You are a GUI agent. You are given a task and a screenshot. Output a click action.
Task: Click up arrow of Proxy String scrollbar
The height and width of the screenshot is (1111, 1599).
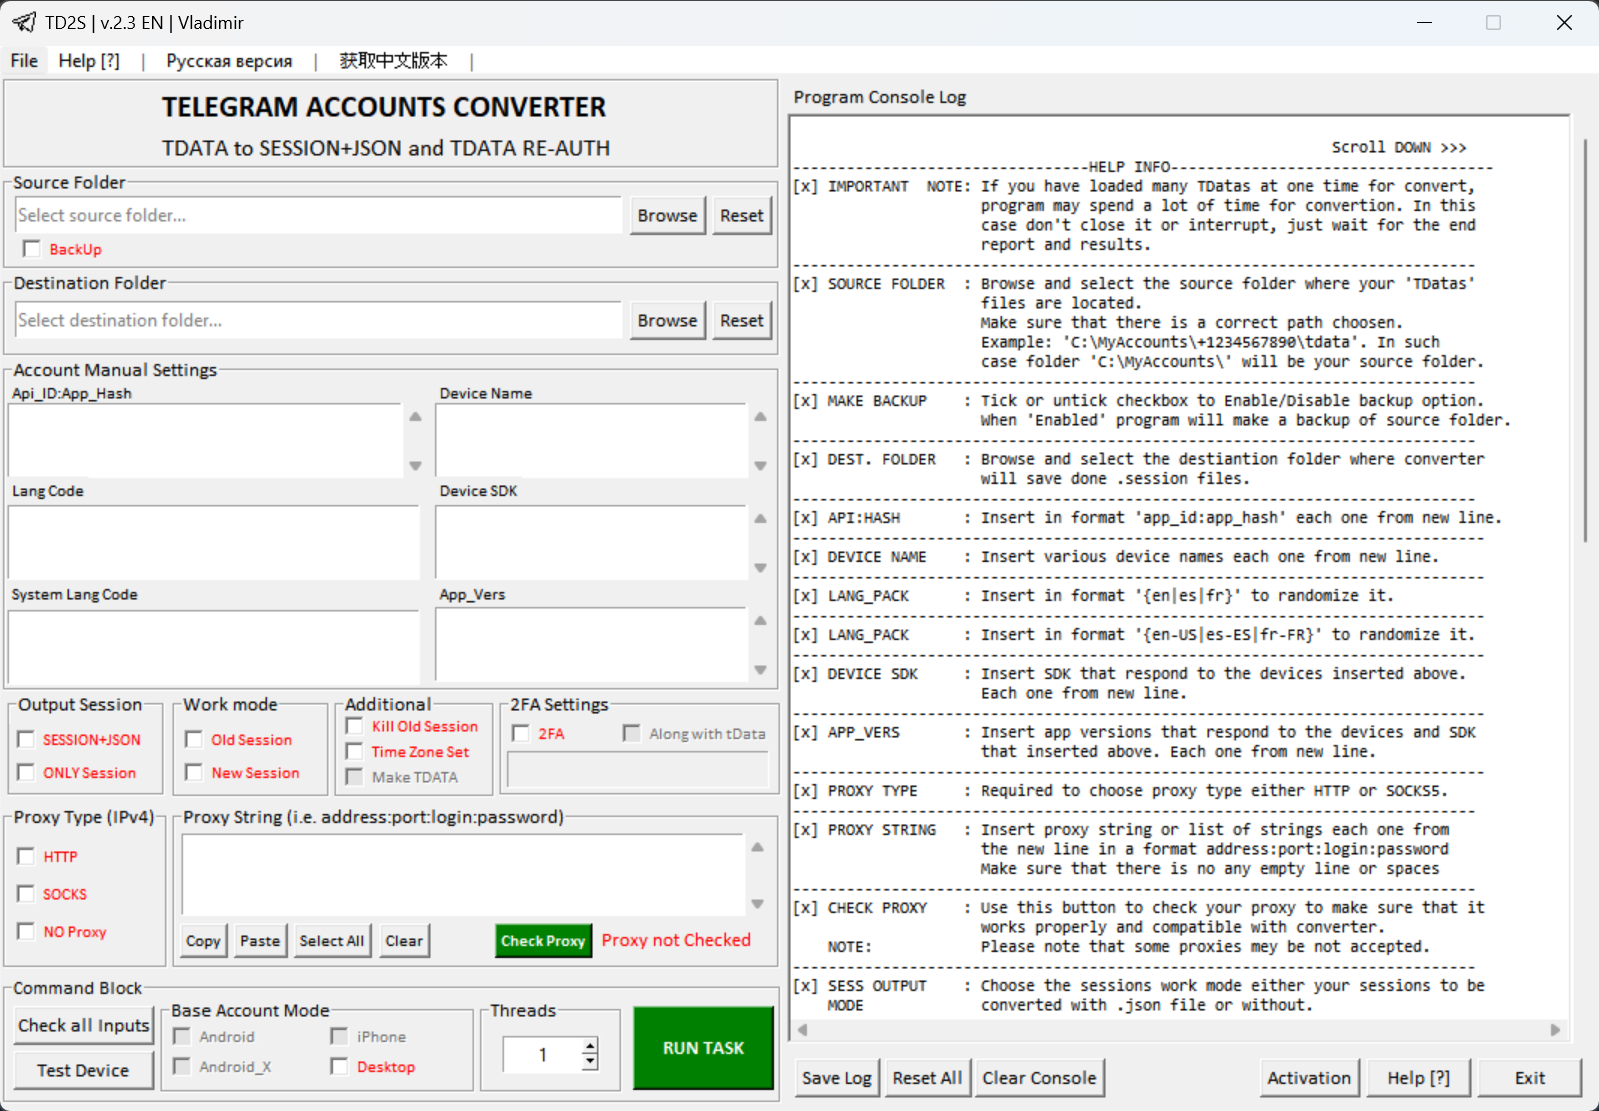[x=757, y=847]
